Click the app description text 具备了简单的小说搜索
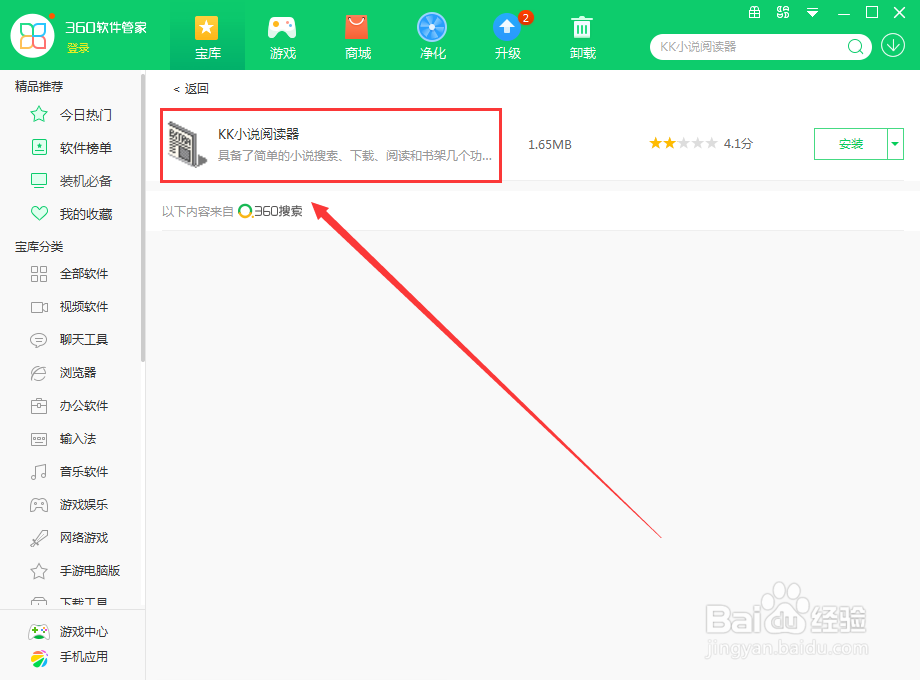 click(354, 156)
